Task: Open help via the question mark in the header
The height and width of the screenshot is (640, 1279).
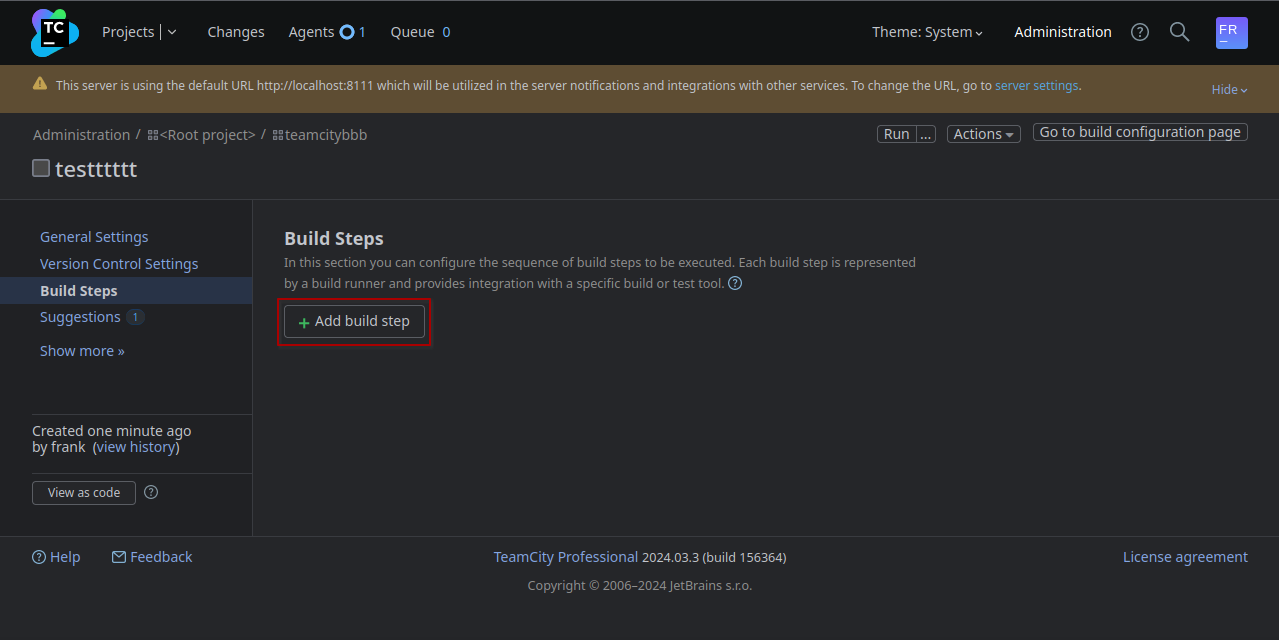Action: pyautogui.click(x=1139, y=31)
